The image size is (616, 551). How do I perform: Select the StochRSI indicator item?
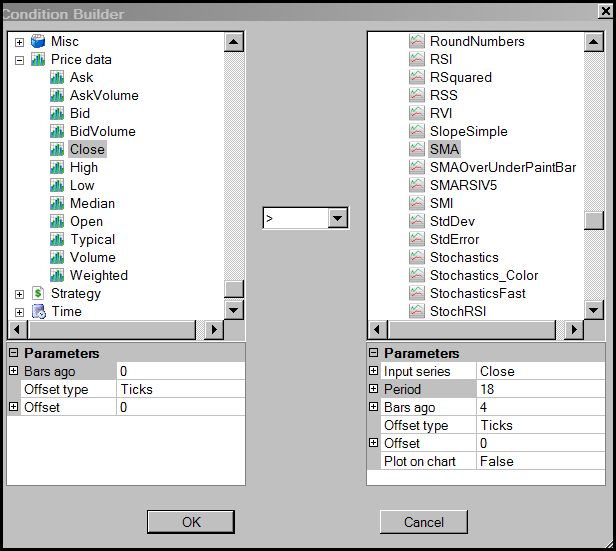[x=458, y=312]
